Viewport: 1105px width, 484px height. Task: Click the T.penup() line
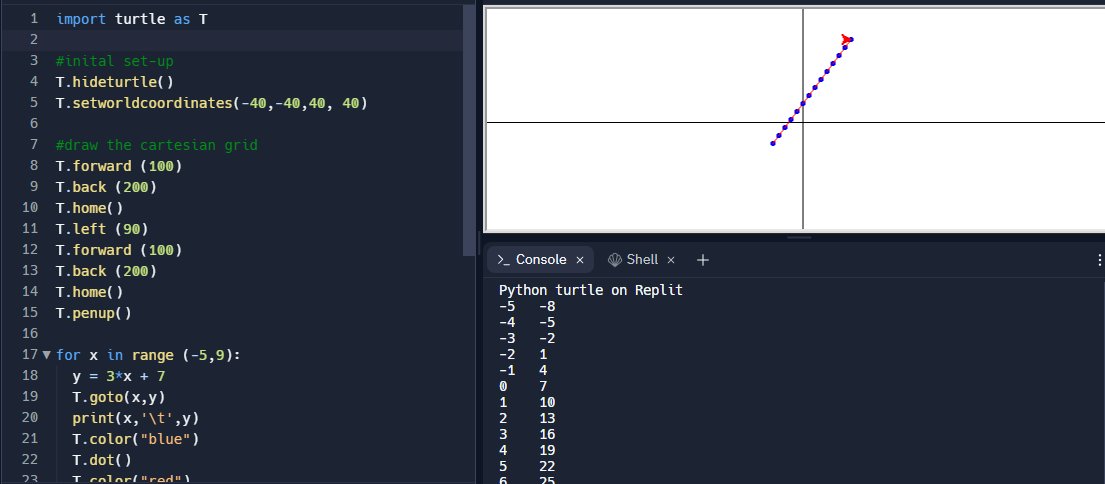pyautogui.click(x=94, y=313)
